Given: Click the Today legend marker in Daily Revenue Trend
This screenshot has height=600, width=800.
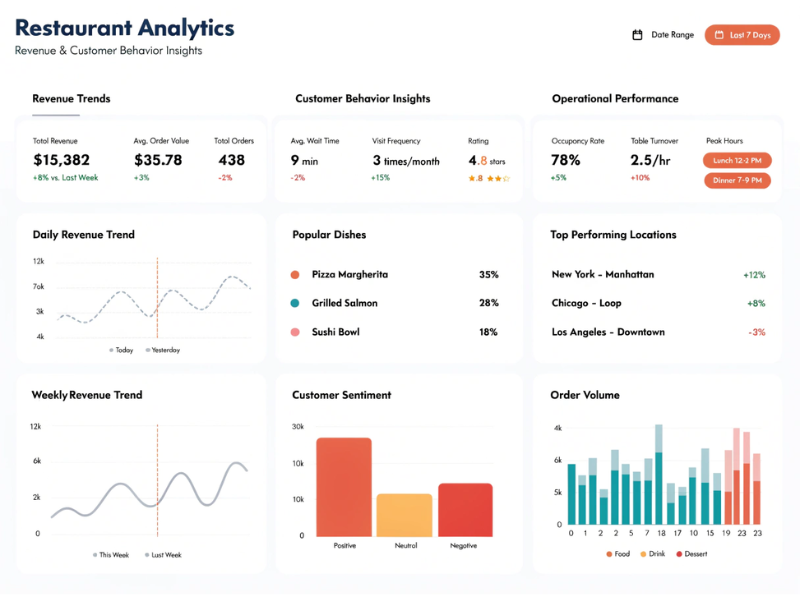Looking at the screenshot, I should (x=110, y=350).
